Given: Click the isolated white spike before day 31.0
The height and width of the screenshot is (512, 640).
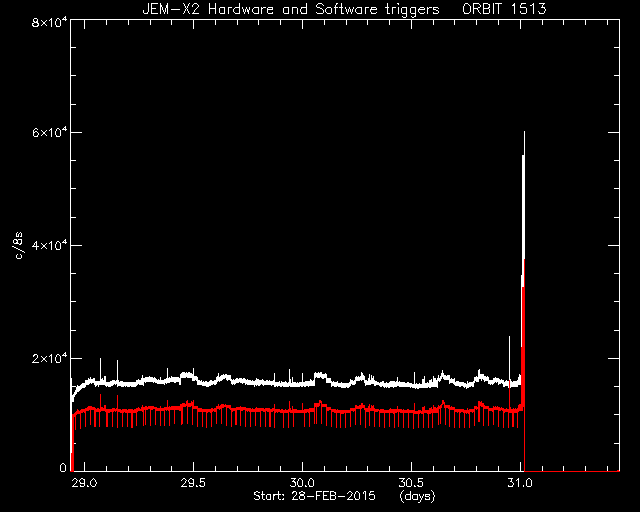Looking at the screenshot, I should pos(509,339).
